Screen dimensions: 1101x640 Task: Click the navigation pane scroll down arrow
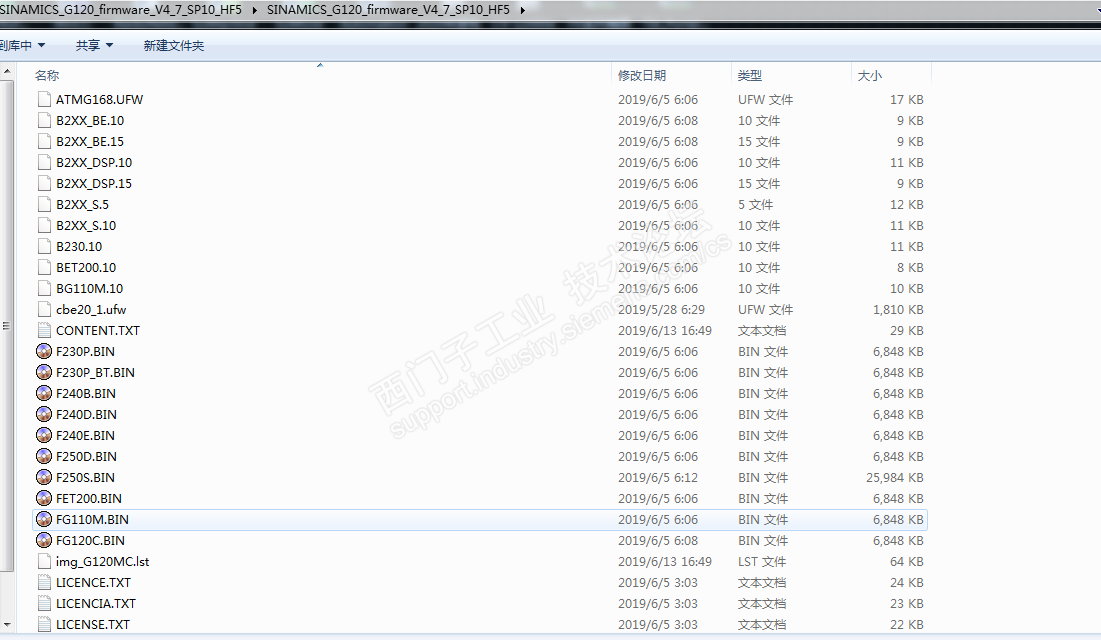pos(7,625)
